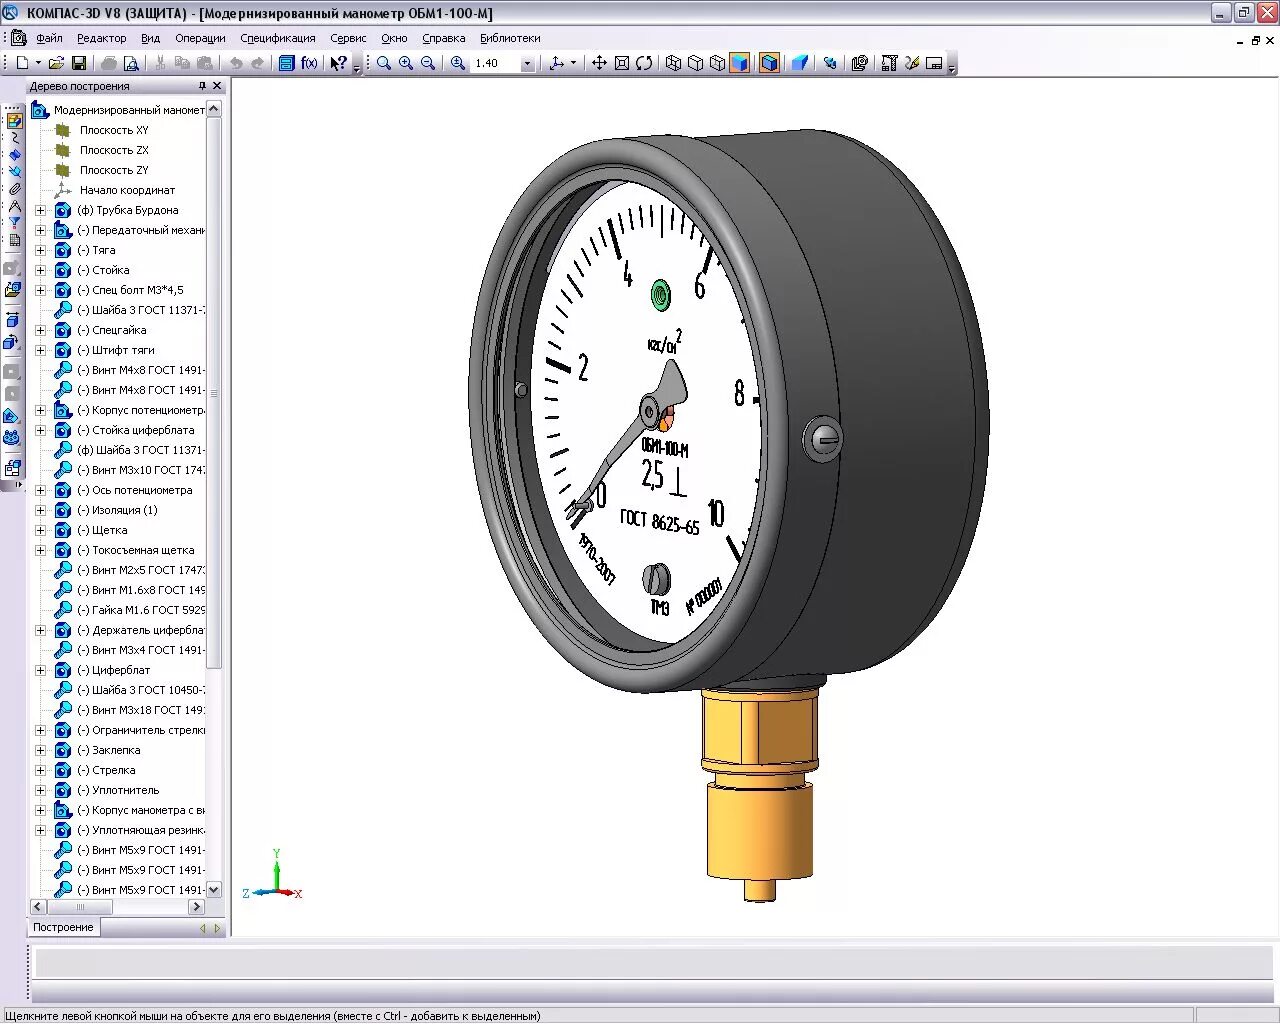Open a file from disk
The width and height of the screenshot is (1280, 1024).
[x=57, y=63]
